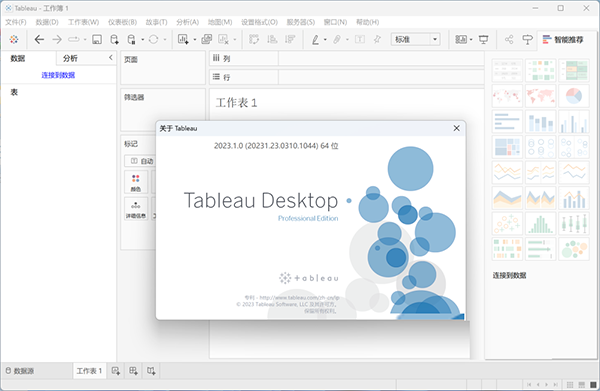Open the dropdown arrow beside clear sheet icon
600x391 pixels.
[x=235, y=39]
